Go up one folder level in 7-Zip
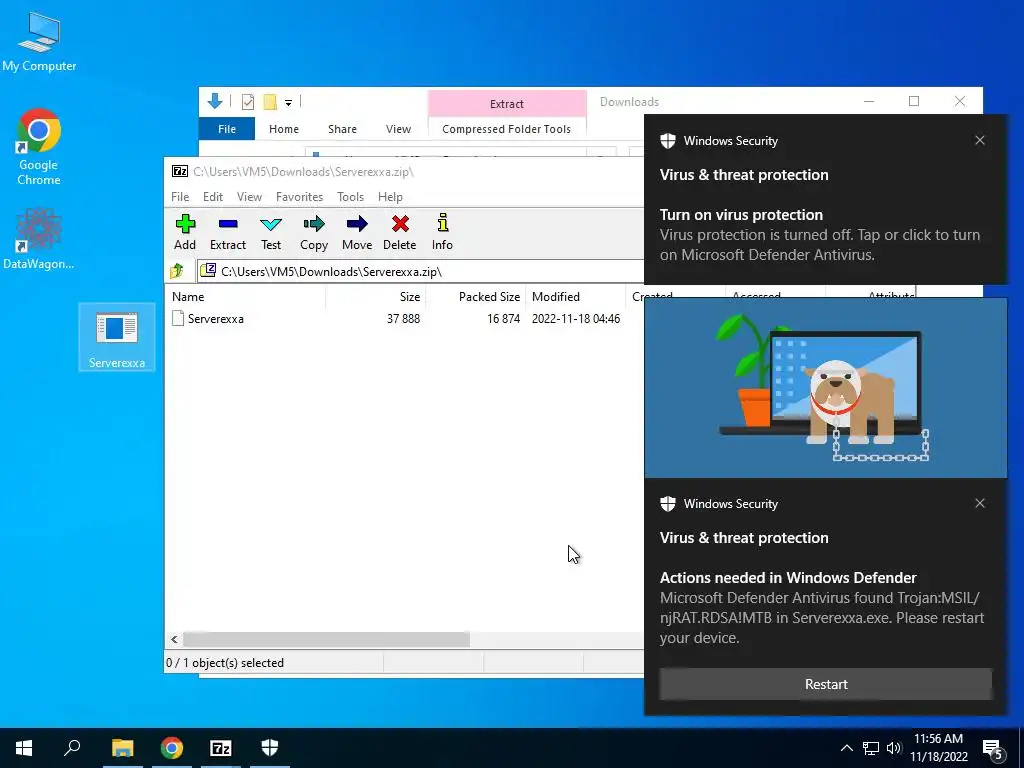The height and width of the screenshot is (768, 1024). pos(176,271)
